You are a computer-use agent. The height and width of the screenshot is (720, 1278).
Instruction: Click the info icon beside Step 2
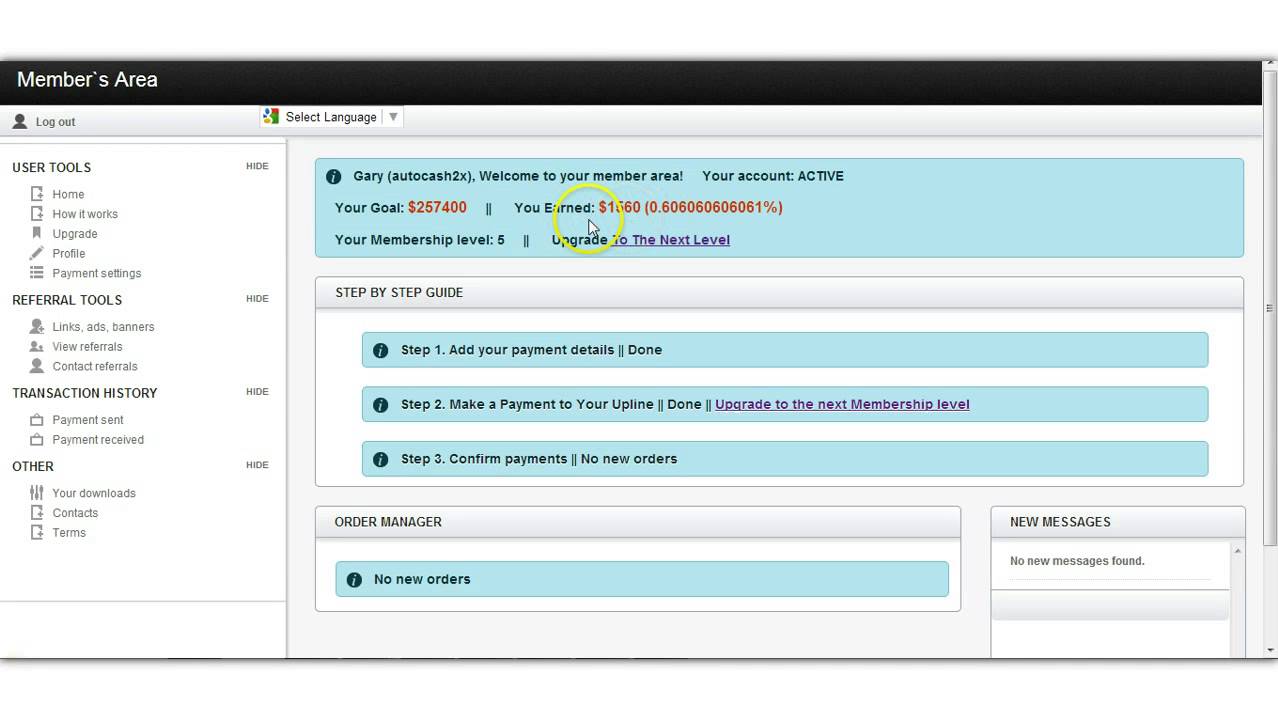(380, 405)
